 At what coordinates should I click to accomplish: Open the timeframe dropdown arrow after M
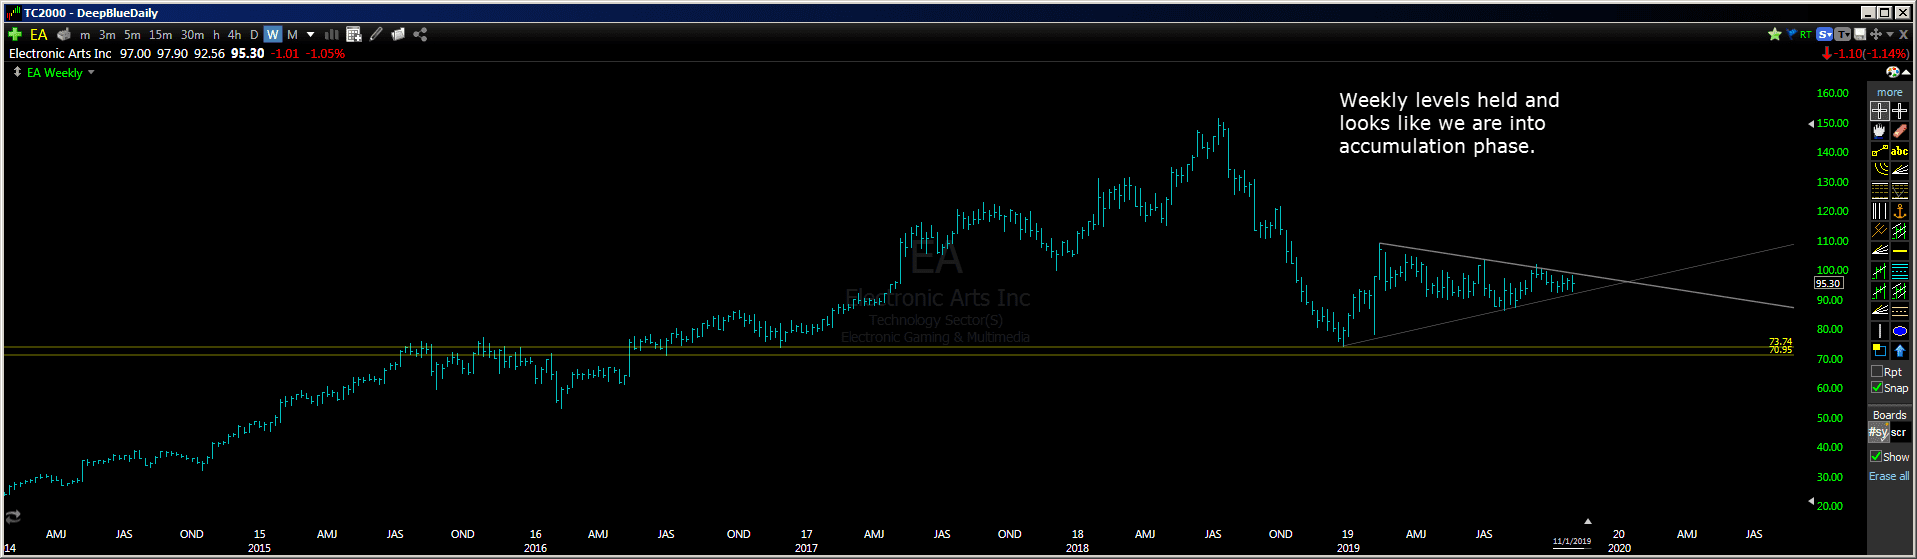[x=310, y=34]
